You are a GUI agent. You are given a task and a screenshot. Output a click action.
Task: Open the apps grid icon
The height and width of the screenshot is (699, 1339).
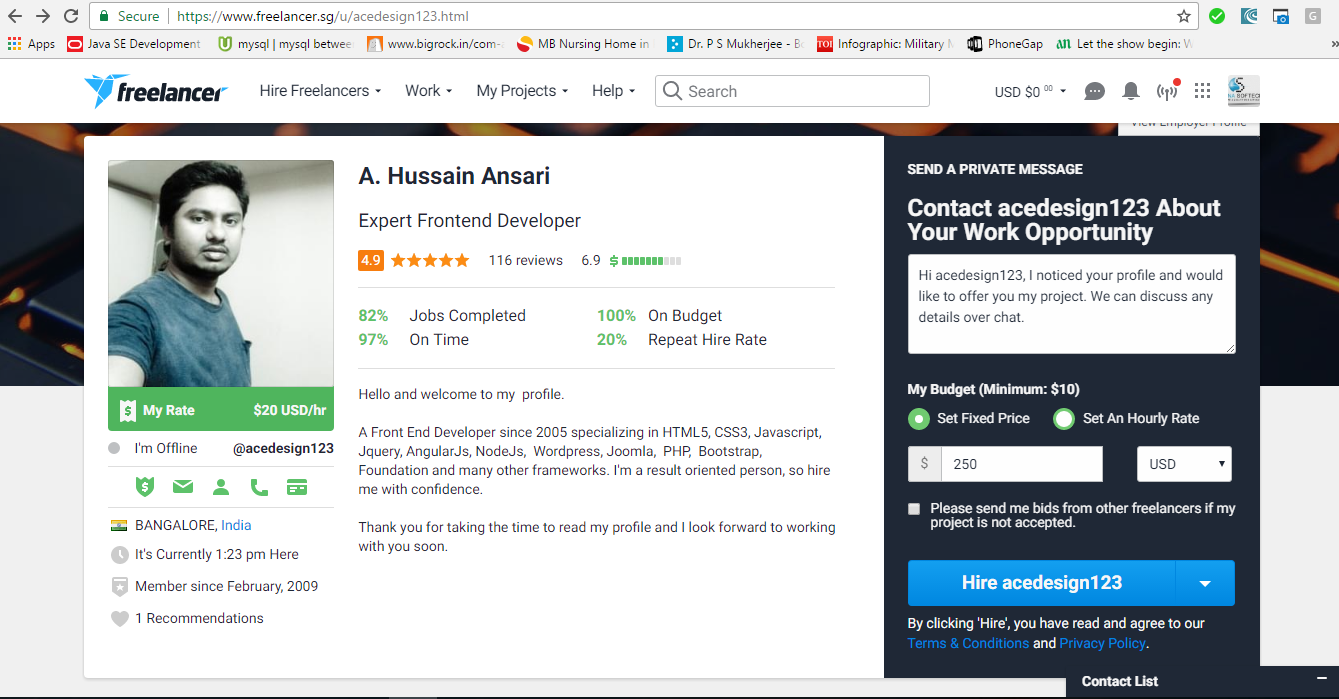coord(1203,91)
